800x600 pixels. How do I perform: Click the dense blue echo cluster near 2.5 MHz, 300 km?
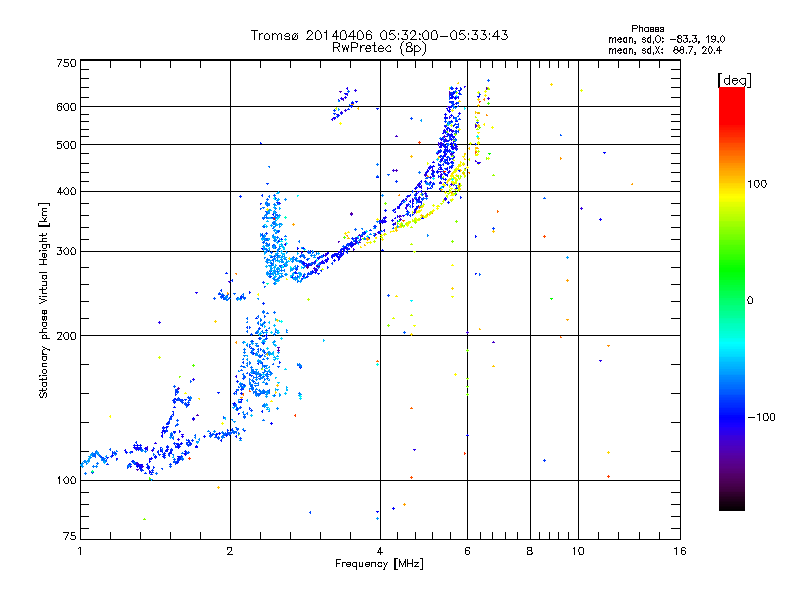coord(274,240)
